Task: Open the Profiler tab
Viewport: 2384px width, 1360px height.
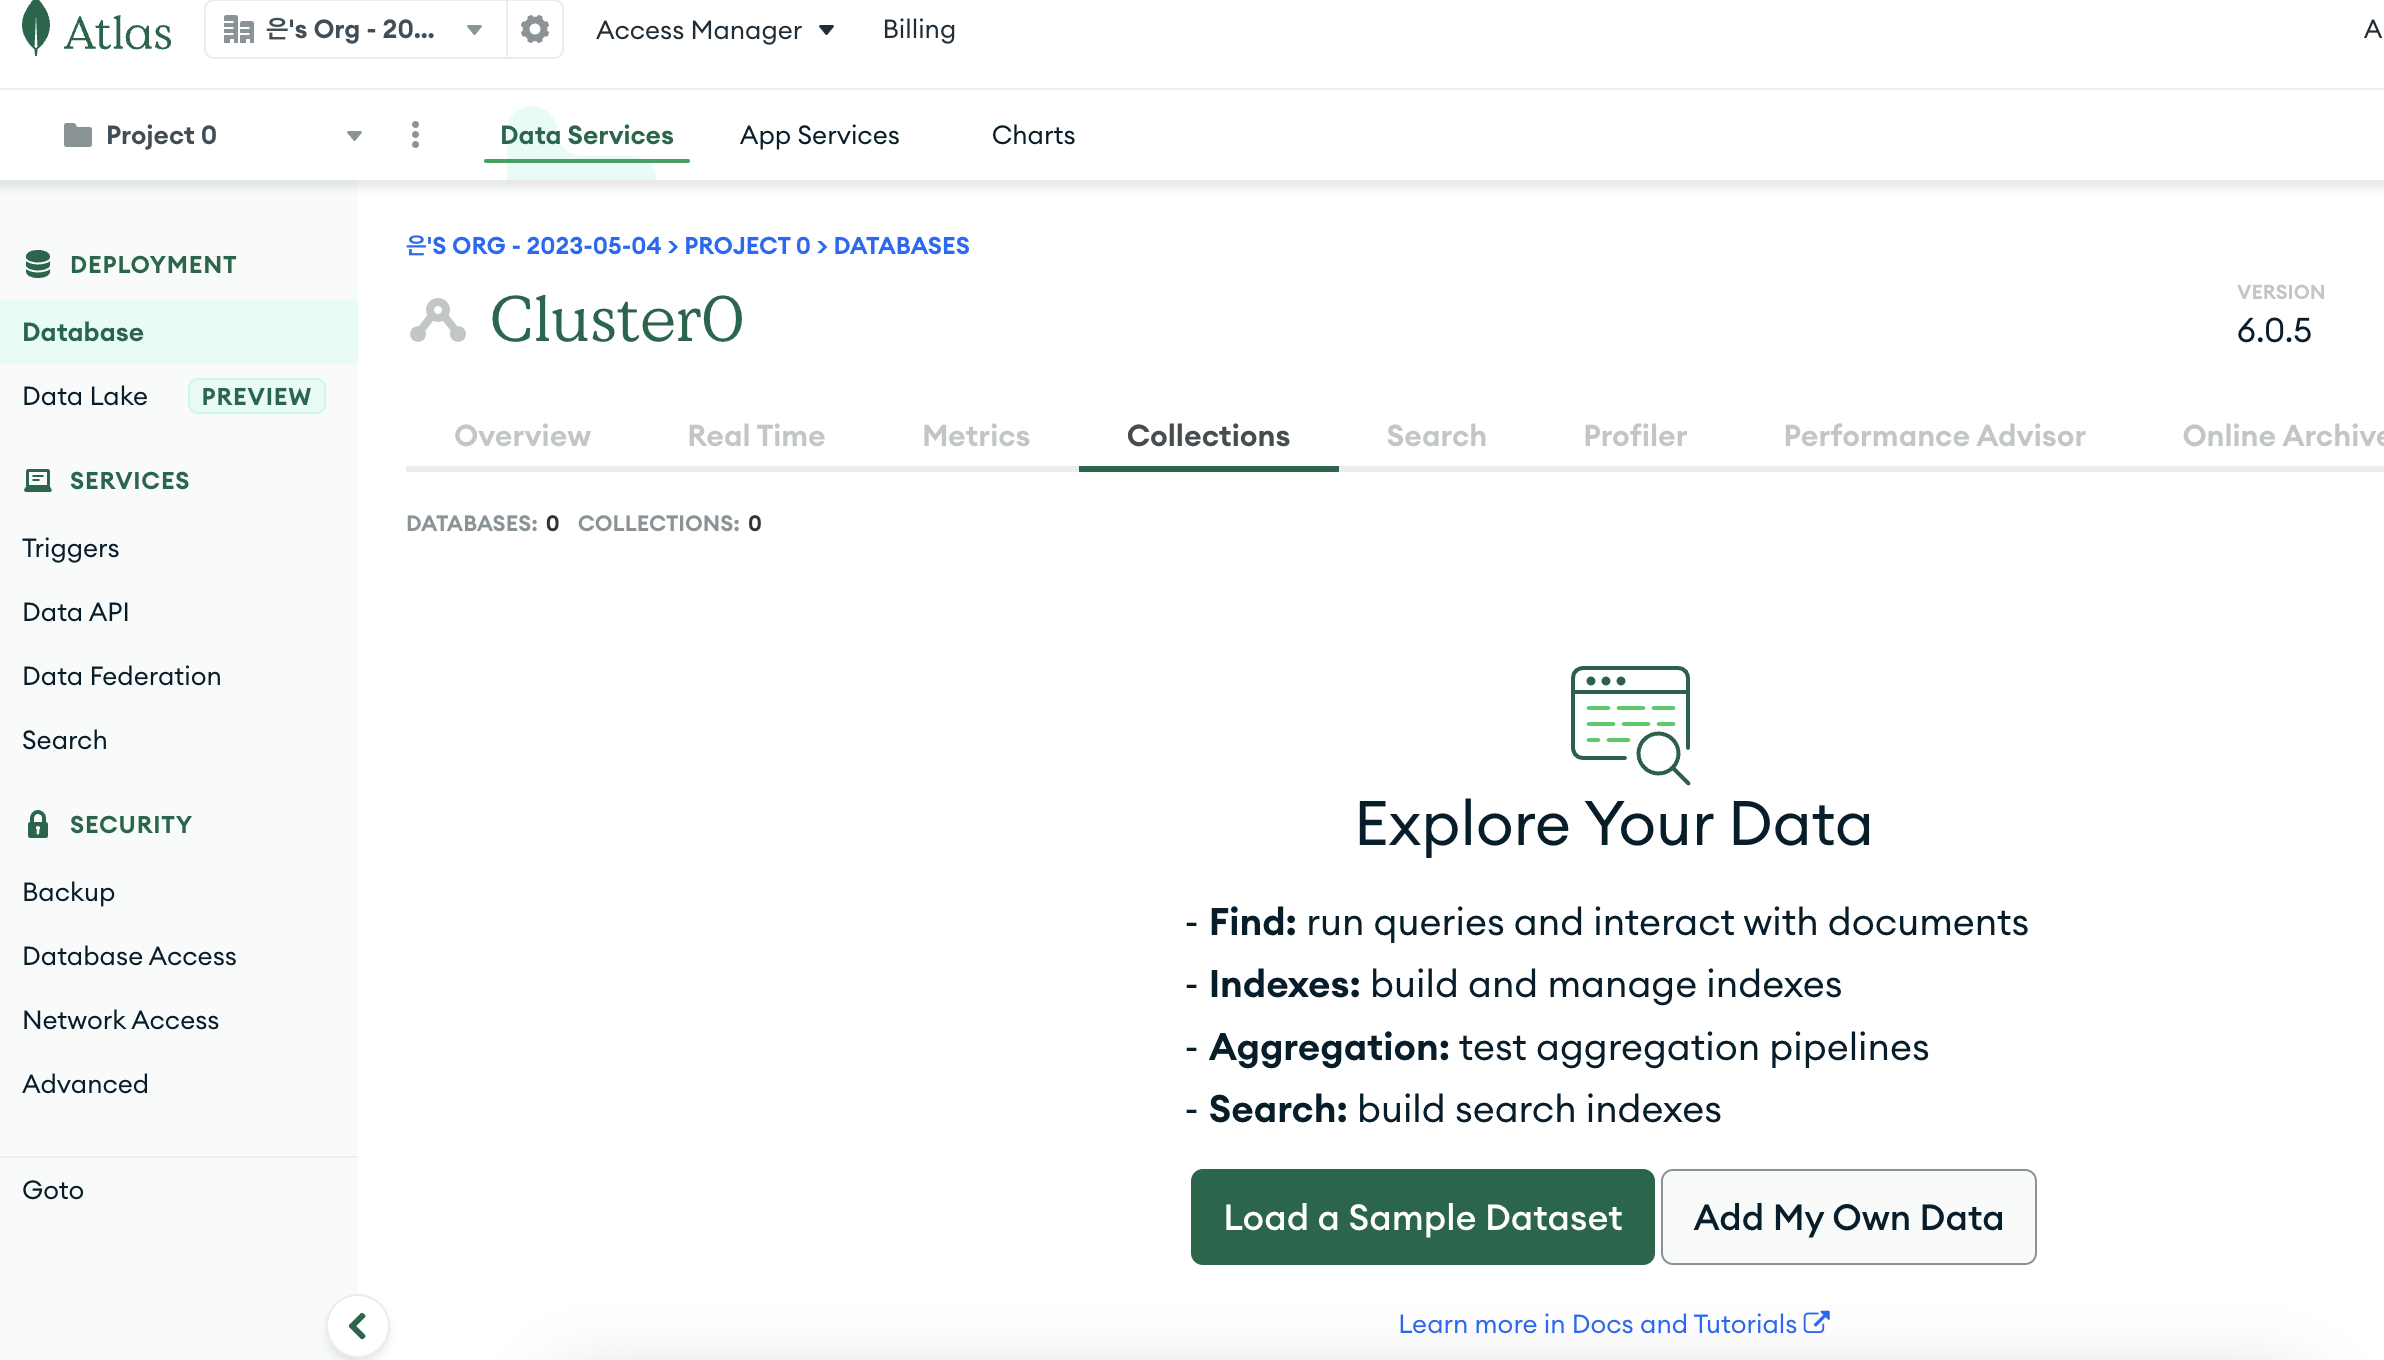Action: point(1635,436)
